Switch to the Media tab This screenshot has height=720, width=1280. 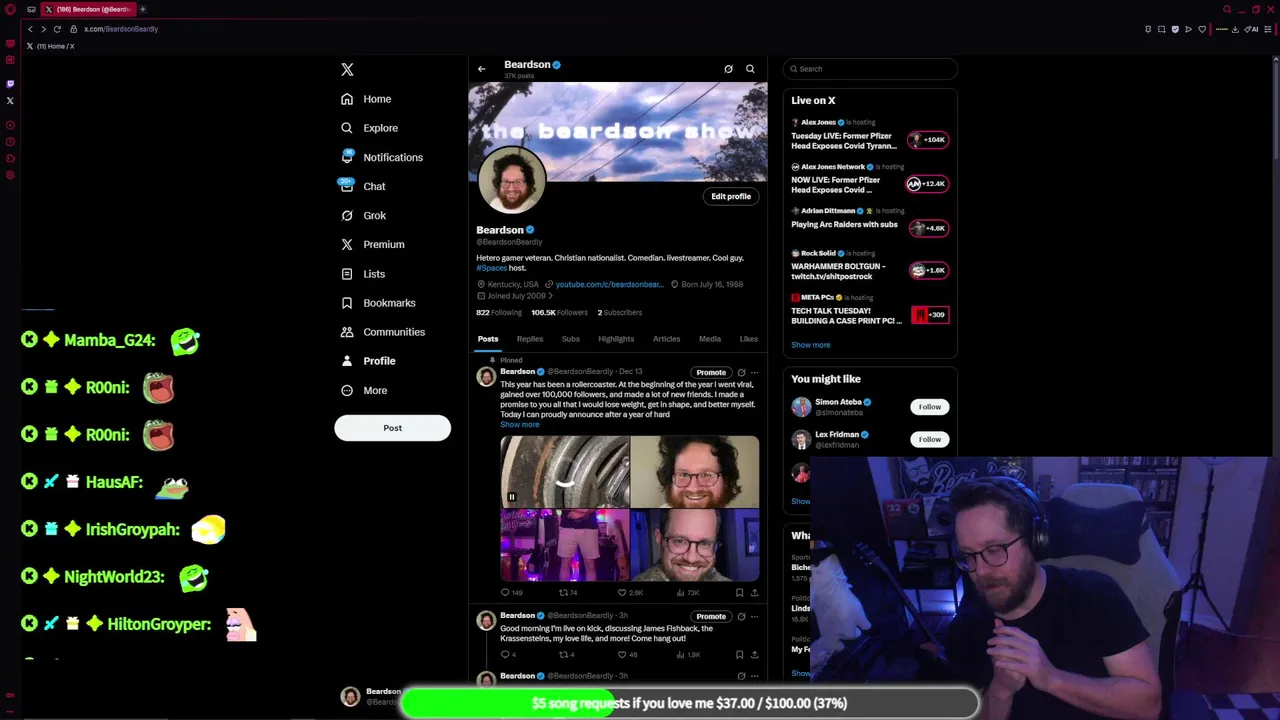coord(710,339)
